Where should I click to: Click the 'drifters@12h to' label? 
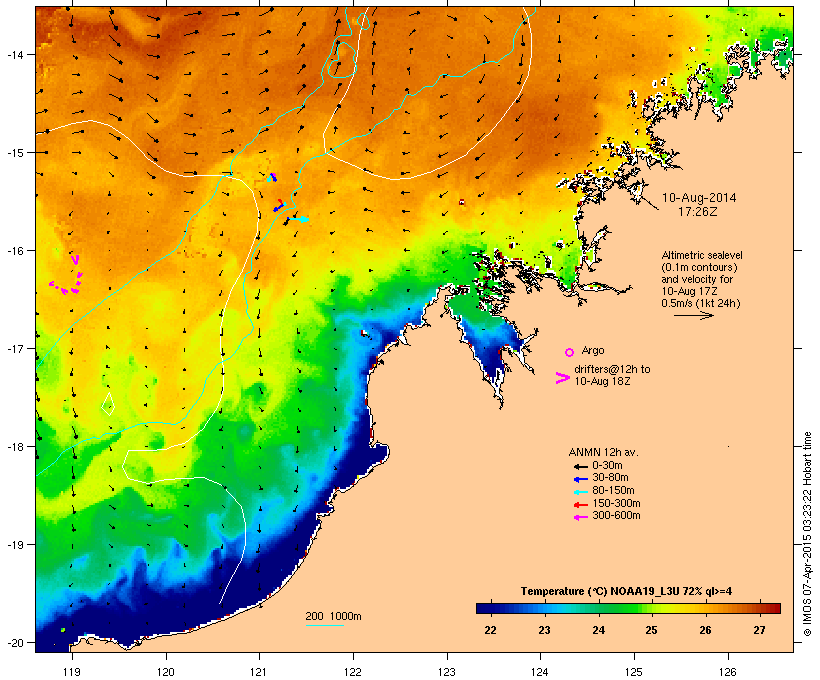[x=612, y=369]
